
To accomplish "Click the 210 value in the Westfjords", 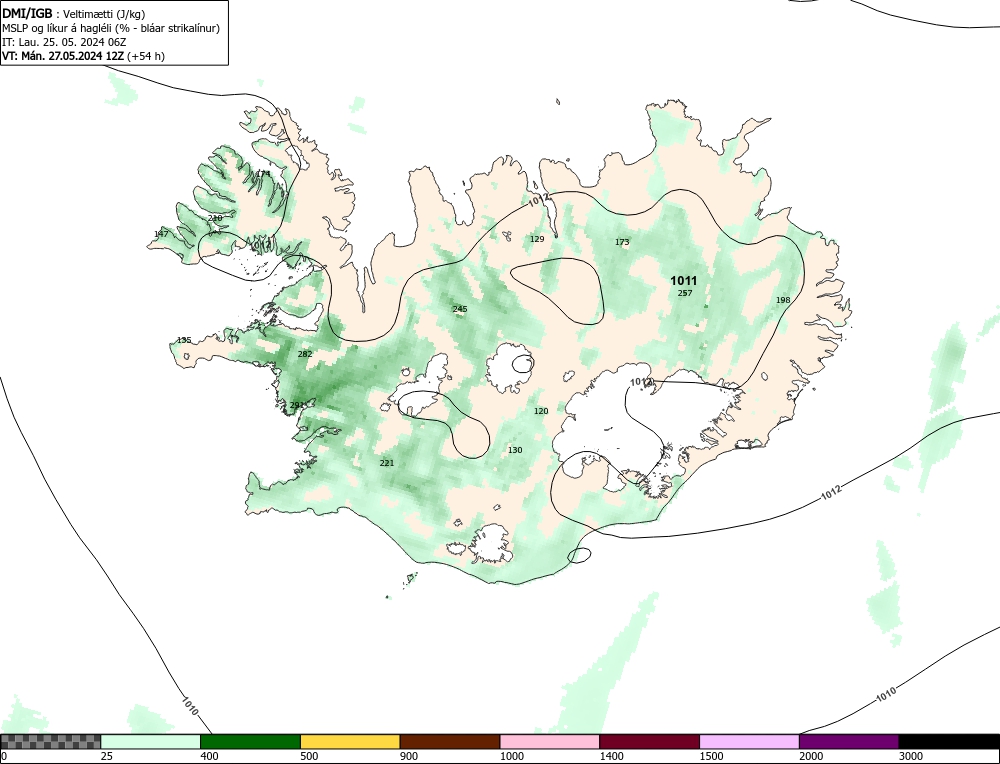I will (215, 218).
